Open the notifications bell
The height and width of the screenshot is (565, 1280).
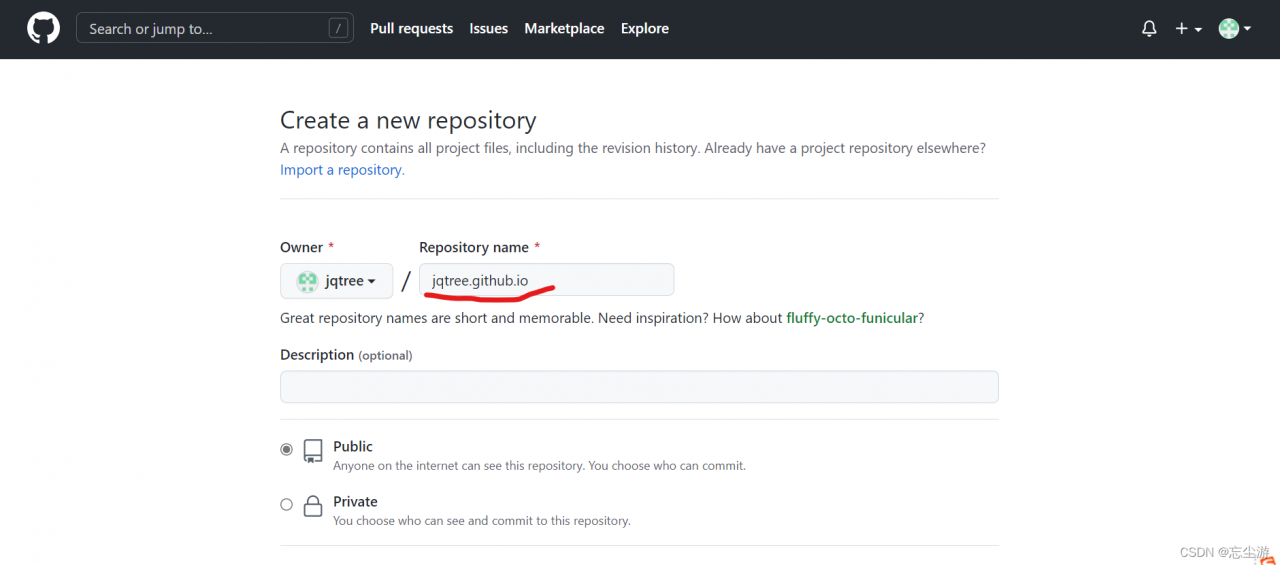pos(1149,29)
